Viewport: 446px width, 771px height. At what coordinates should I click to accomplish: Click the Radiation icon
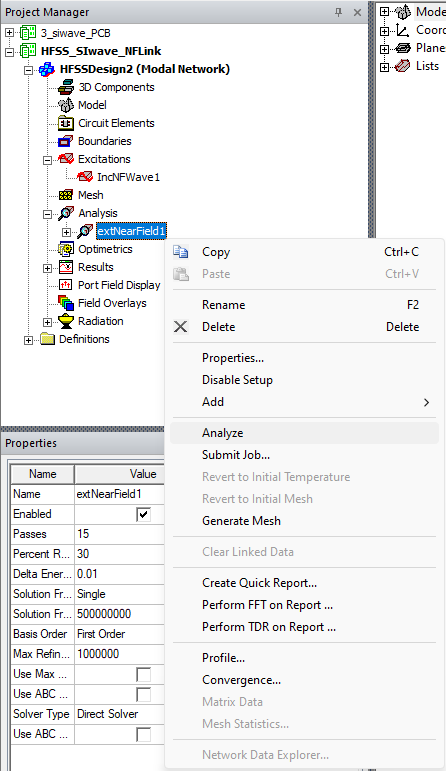coord(66,321)
